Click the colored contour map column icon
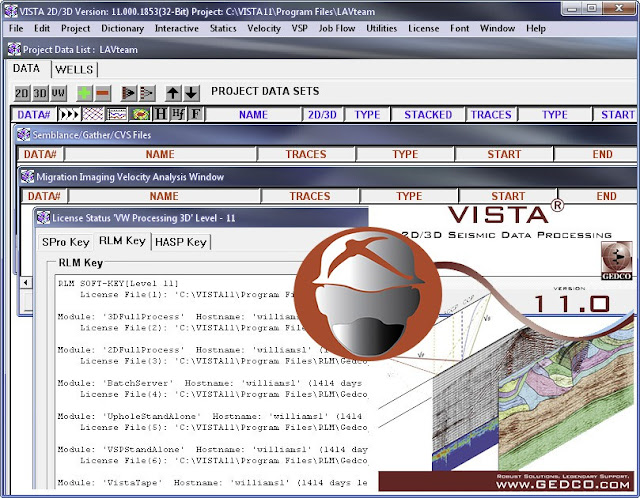 click(x=140, y=114)
